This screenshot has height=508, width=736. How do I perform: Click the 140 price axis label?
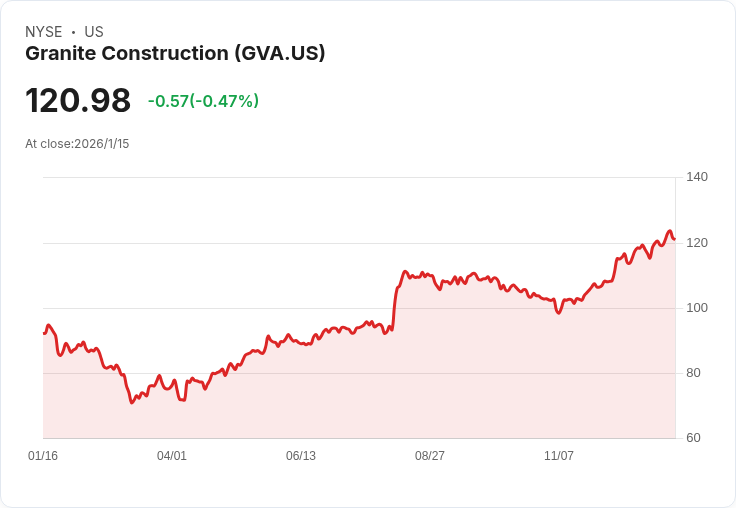[x=696, y=177]
